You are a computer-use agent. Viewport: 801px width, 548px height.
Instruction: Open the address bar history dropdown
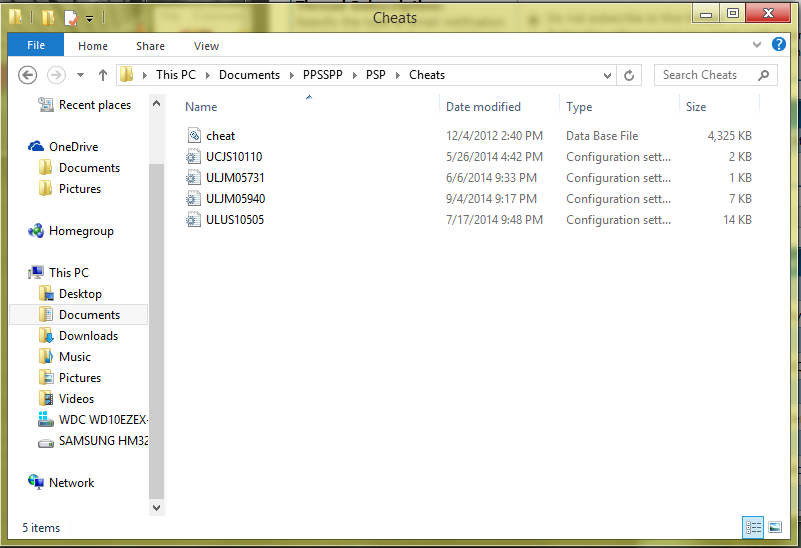[x=607, y=75]
